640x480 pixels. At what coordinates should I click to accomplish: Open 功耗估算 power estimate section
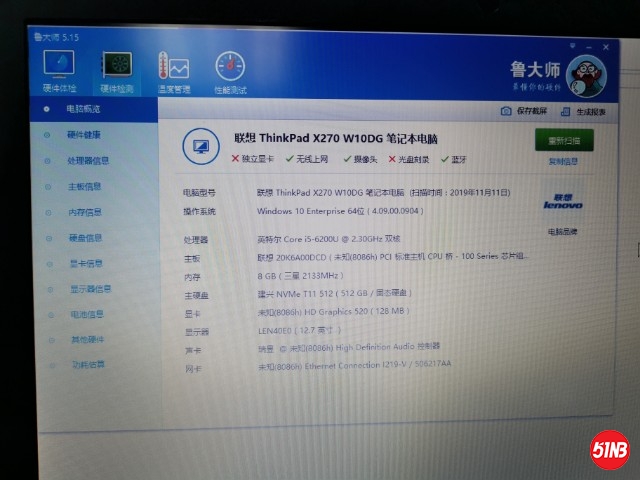[87, 364]
